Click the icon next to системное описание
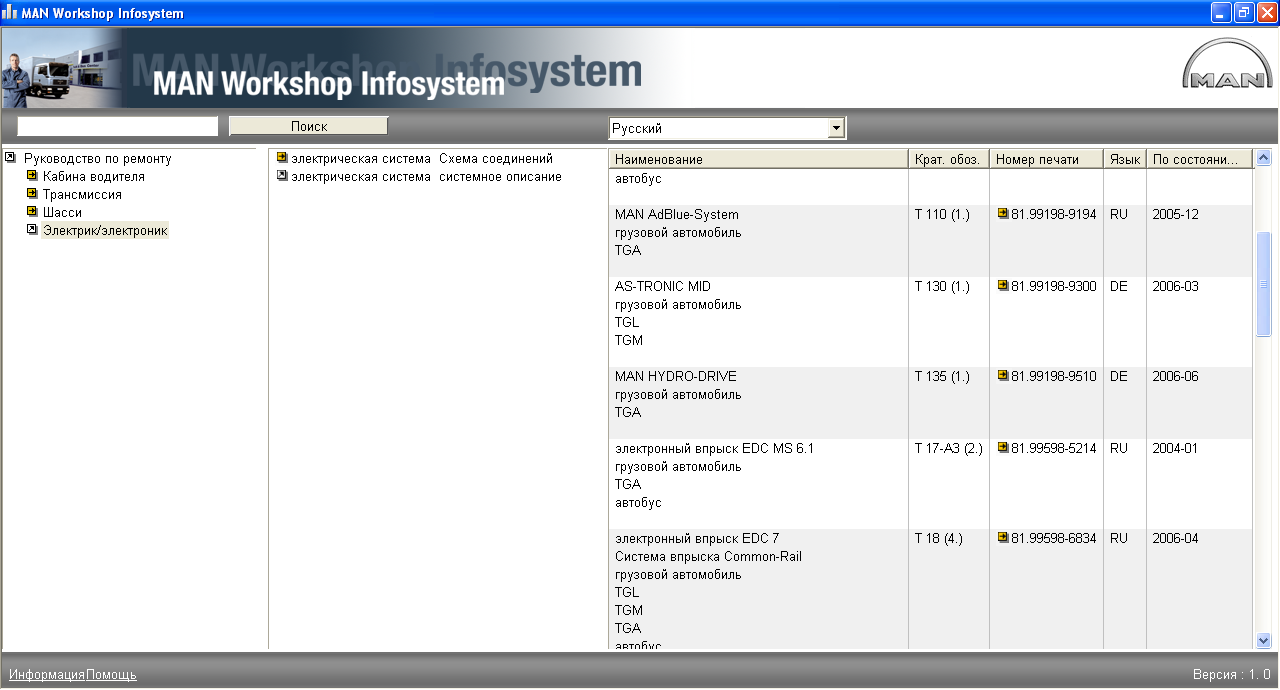This screenshot has width=1280, height=690. coord(282,176)
